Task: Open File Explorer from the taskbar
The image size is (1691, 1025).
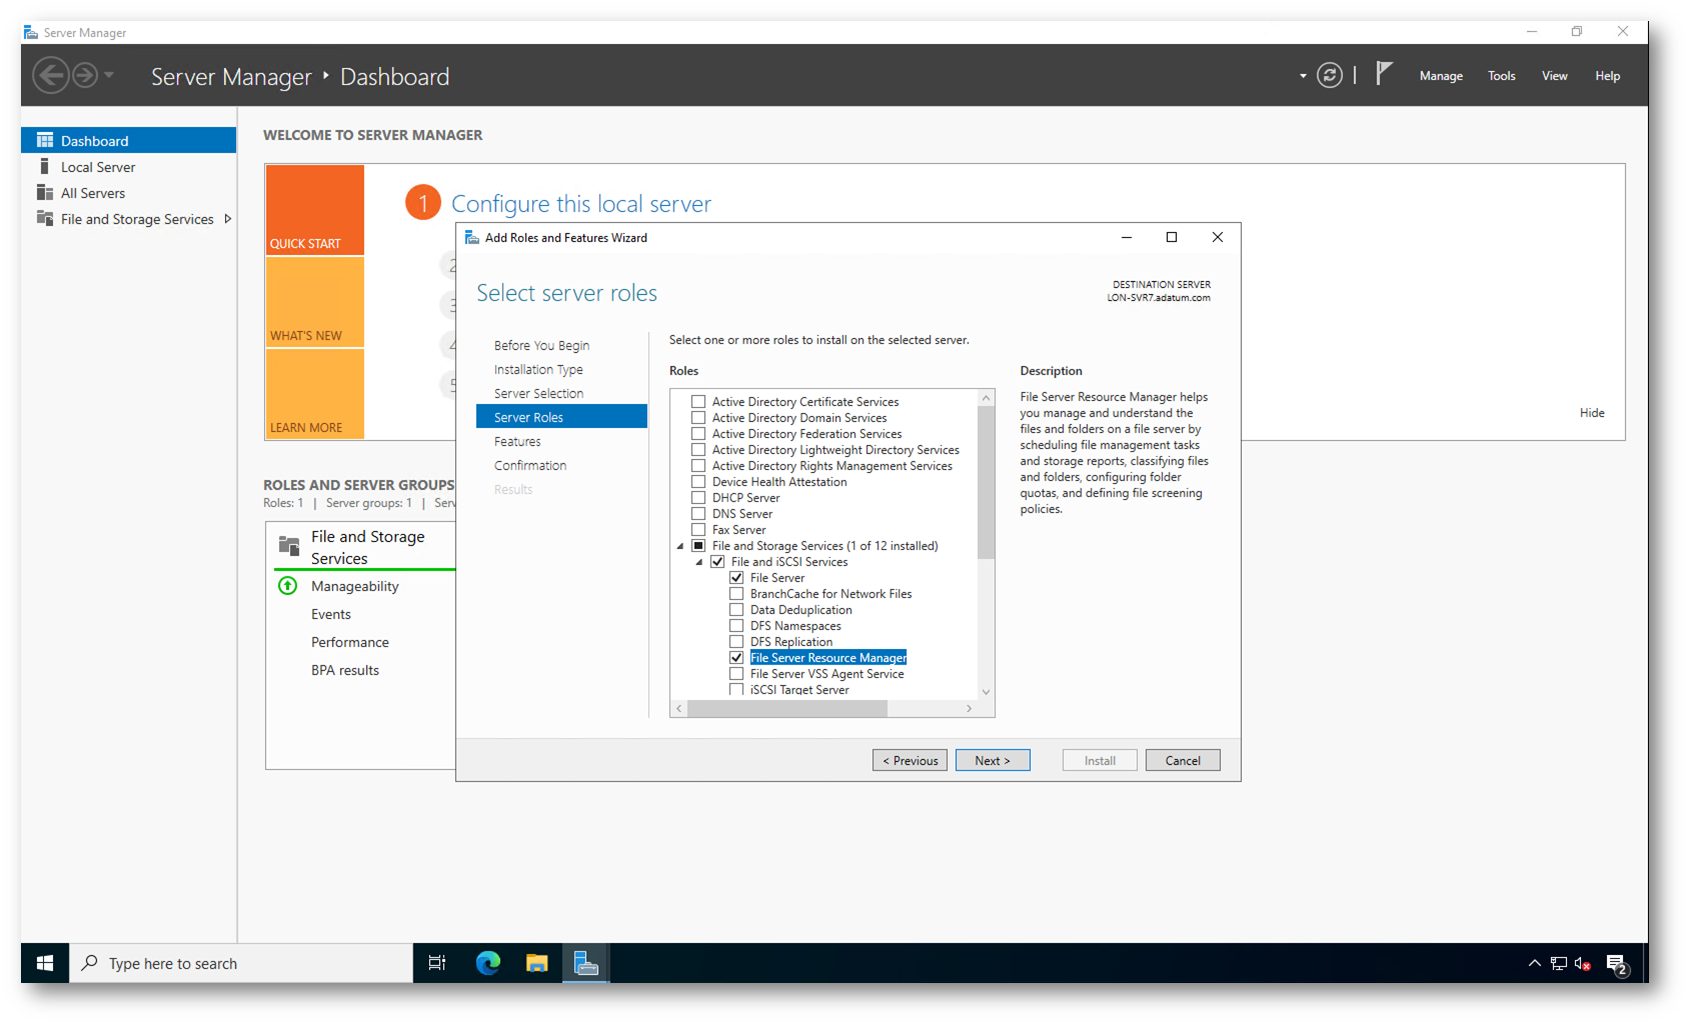Action: pos(537,963)
